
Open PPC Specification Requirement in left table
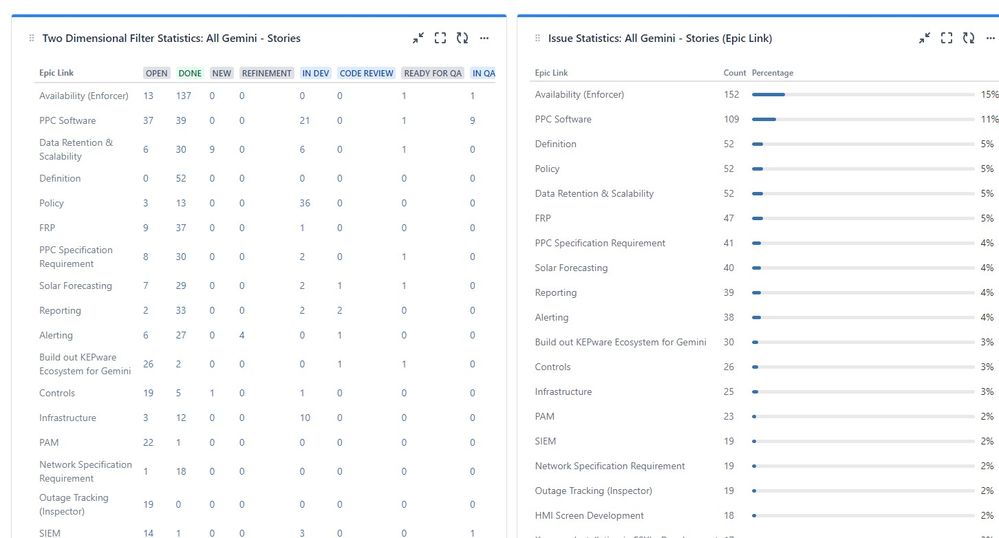pyautogui.click(x=76, y=257)
